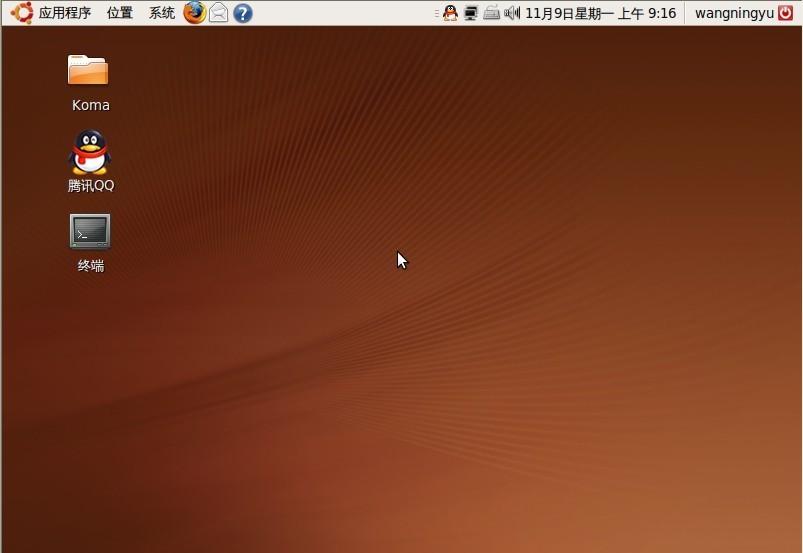The width and height of the screenshot is (803, 553).
Task: Open the blue Help question-mark icon
Action: click(243, 13)
